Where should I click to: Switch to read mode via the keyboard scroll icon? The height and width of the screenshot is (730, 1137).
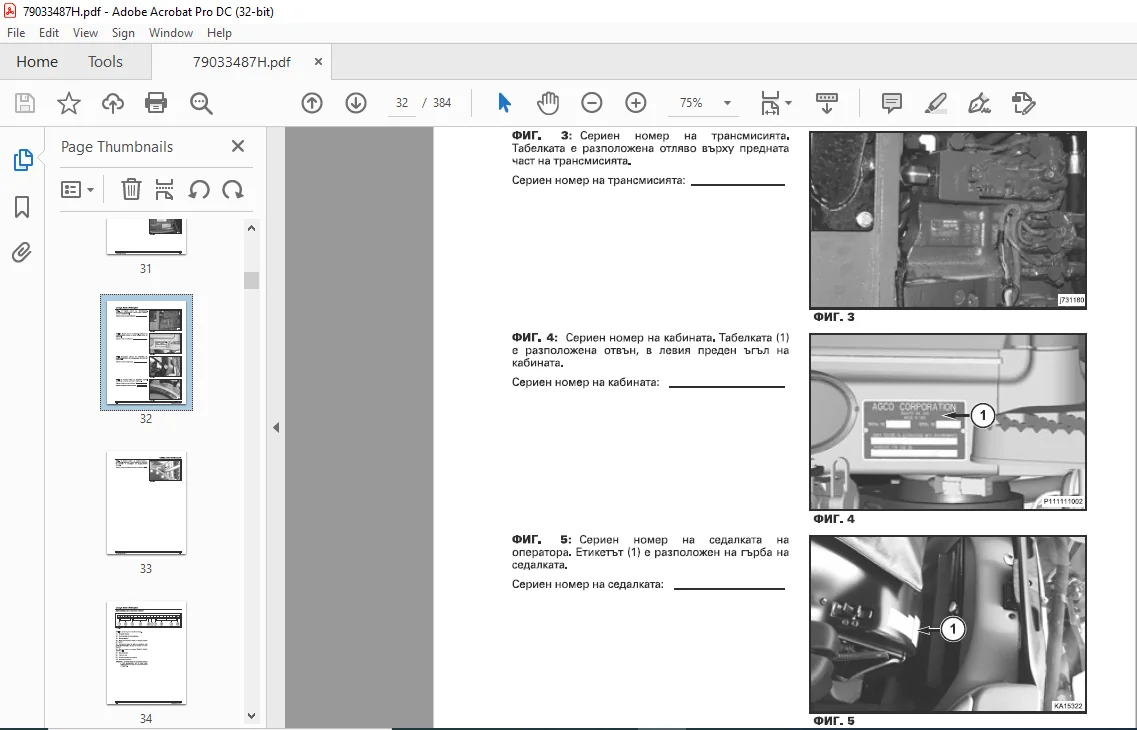[x=827, y=103]
